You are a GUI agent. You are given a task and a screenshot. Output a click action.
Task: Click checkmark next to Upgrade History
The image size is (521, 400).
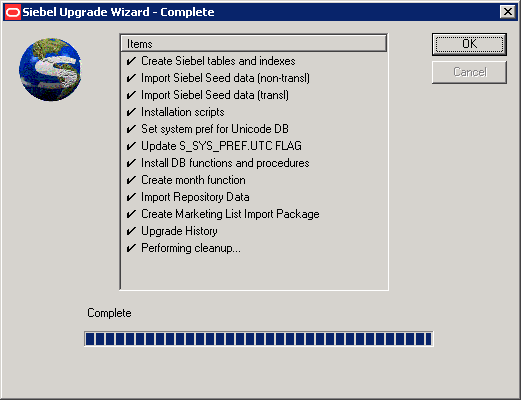point(131,231)
